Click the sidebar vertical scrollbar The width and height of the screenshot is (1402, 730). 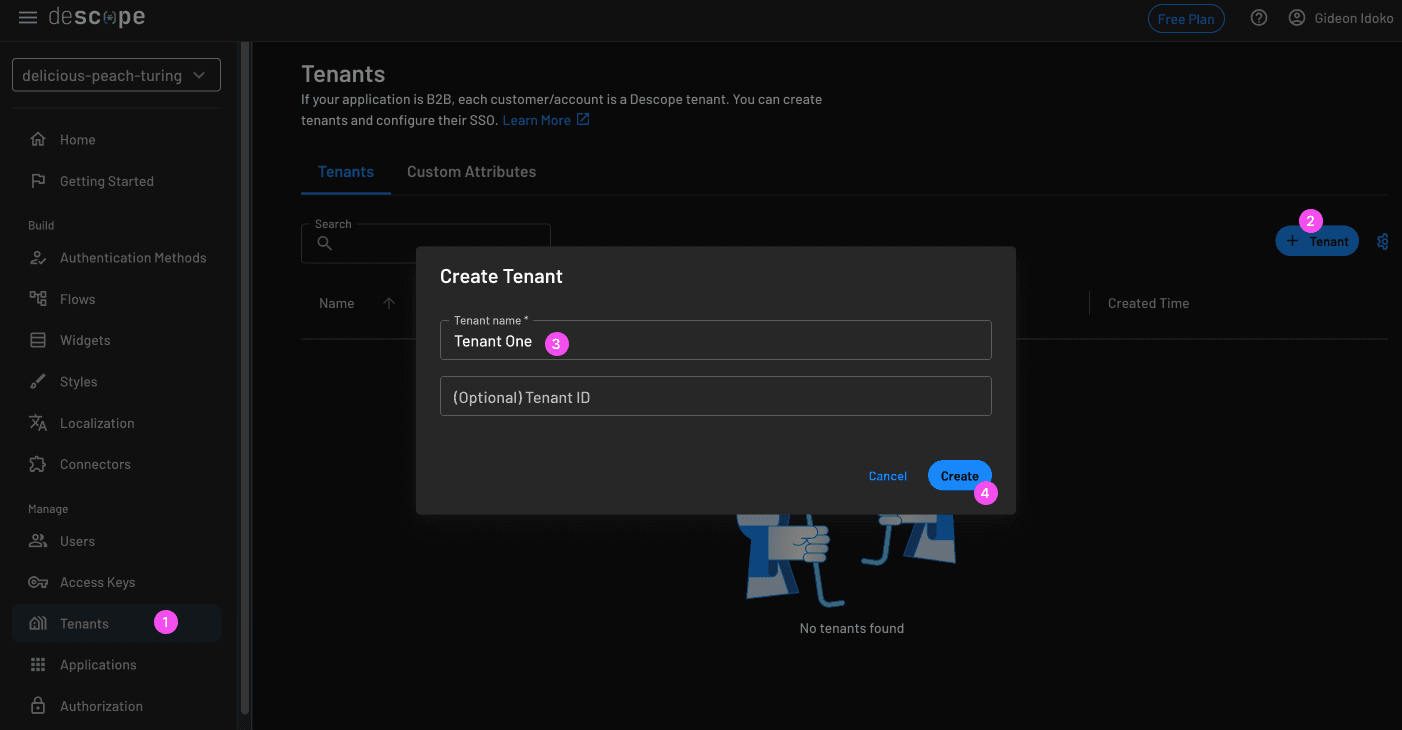(x=245, y=378)
